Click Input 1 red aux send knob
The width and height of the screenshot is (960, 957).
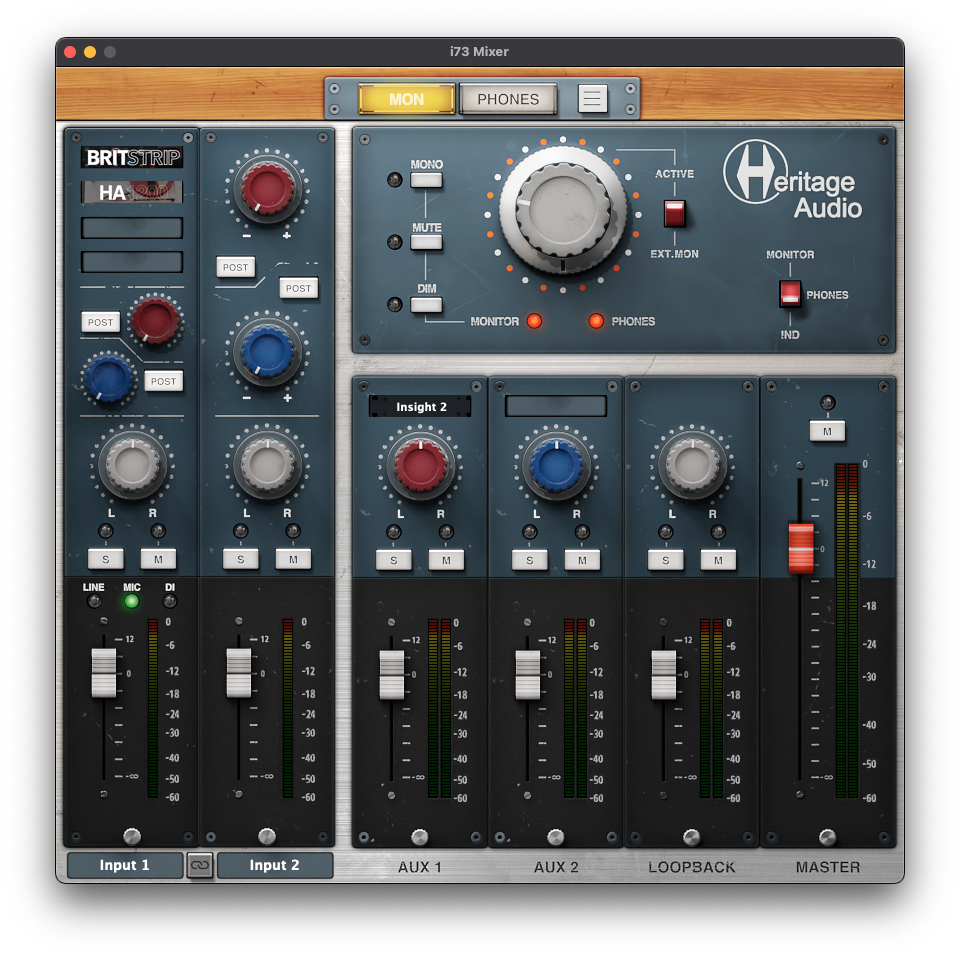tap(156, 320)
